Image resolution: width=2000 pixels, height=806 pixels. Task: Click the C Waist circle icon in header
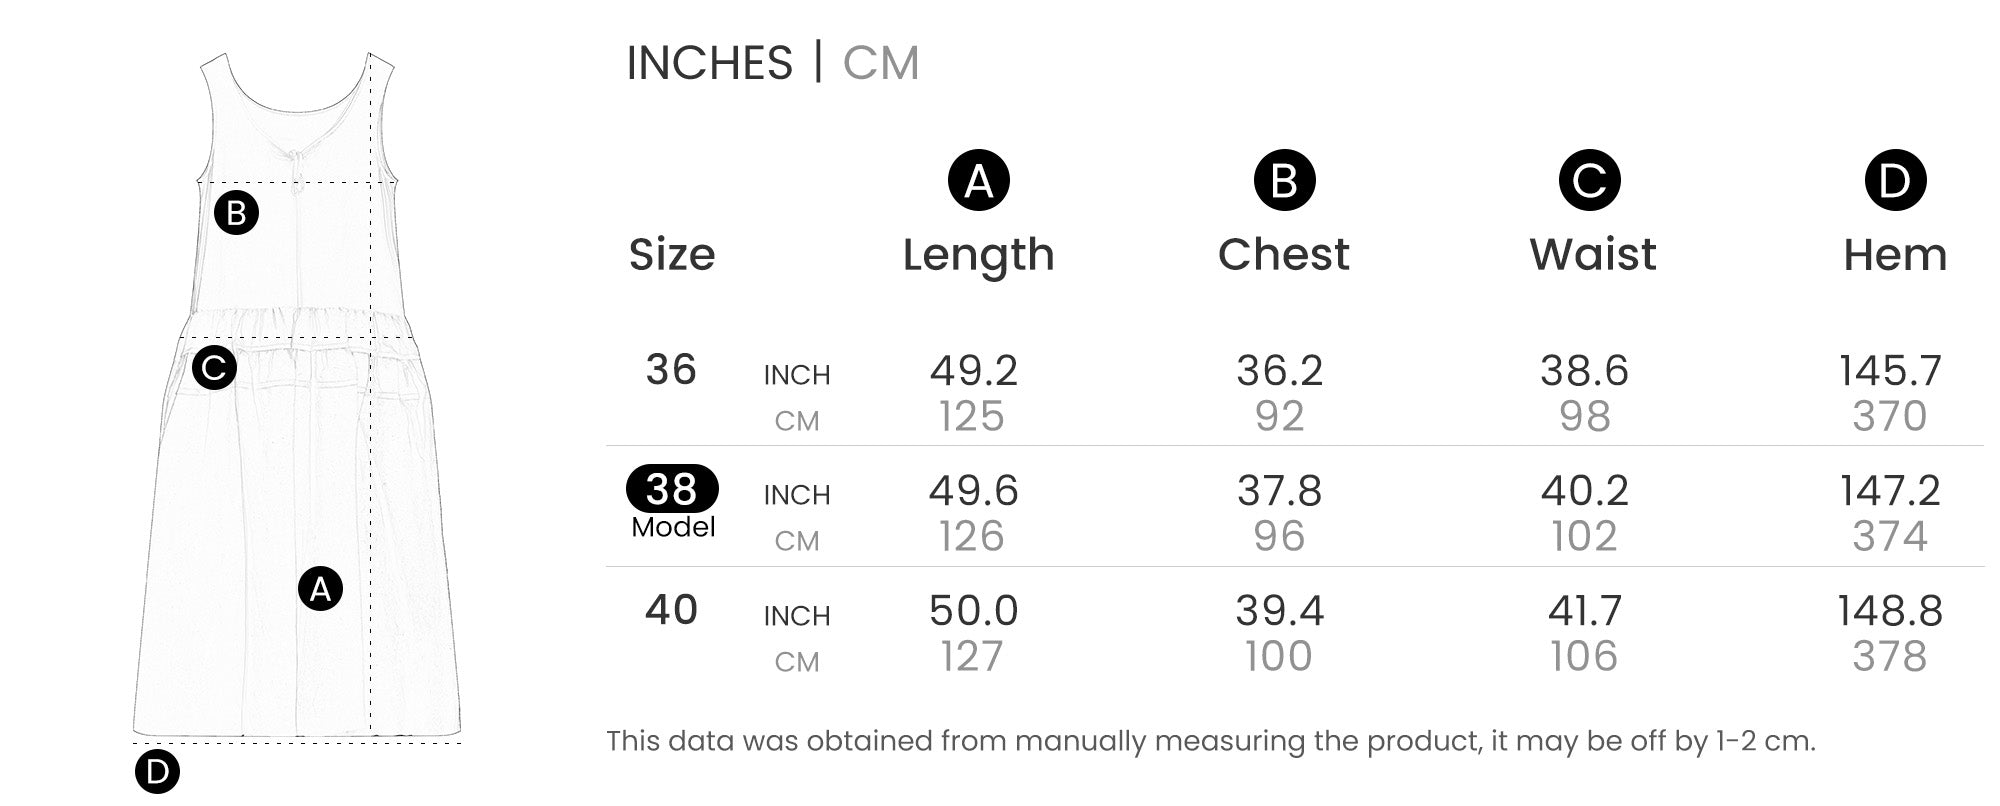pyautogui.click(x=1589, y=180)
